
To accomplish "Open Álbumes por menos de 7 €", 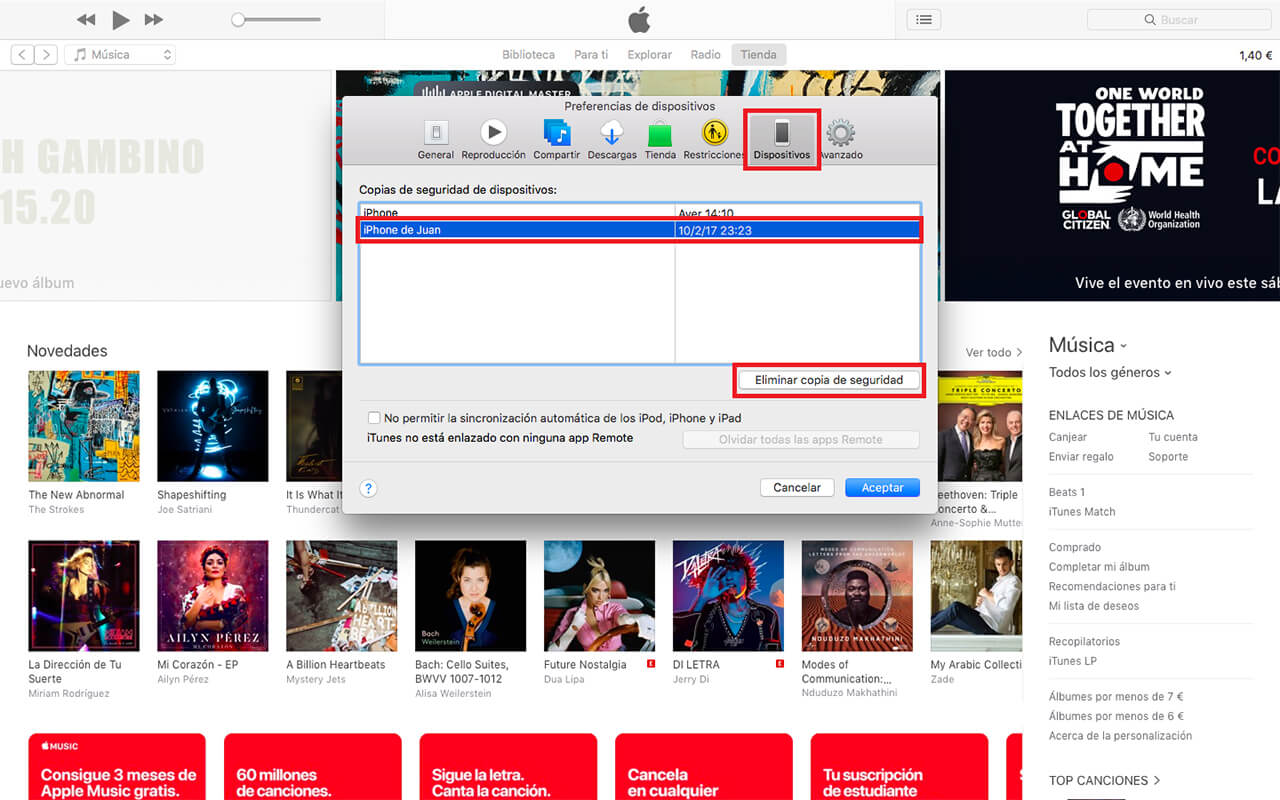I will (1116, 697).
